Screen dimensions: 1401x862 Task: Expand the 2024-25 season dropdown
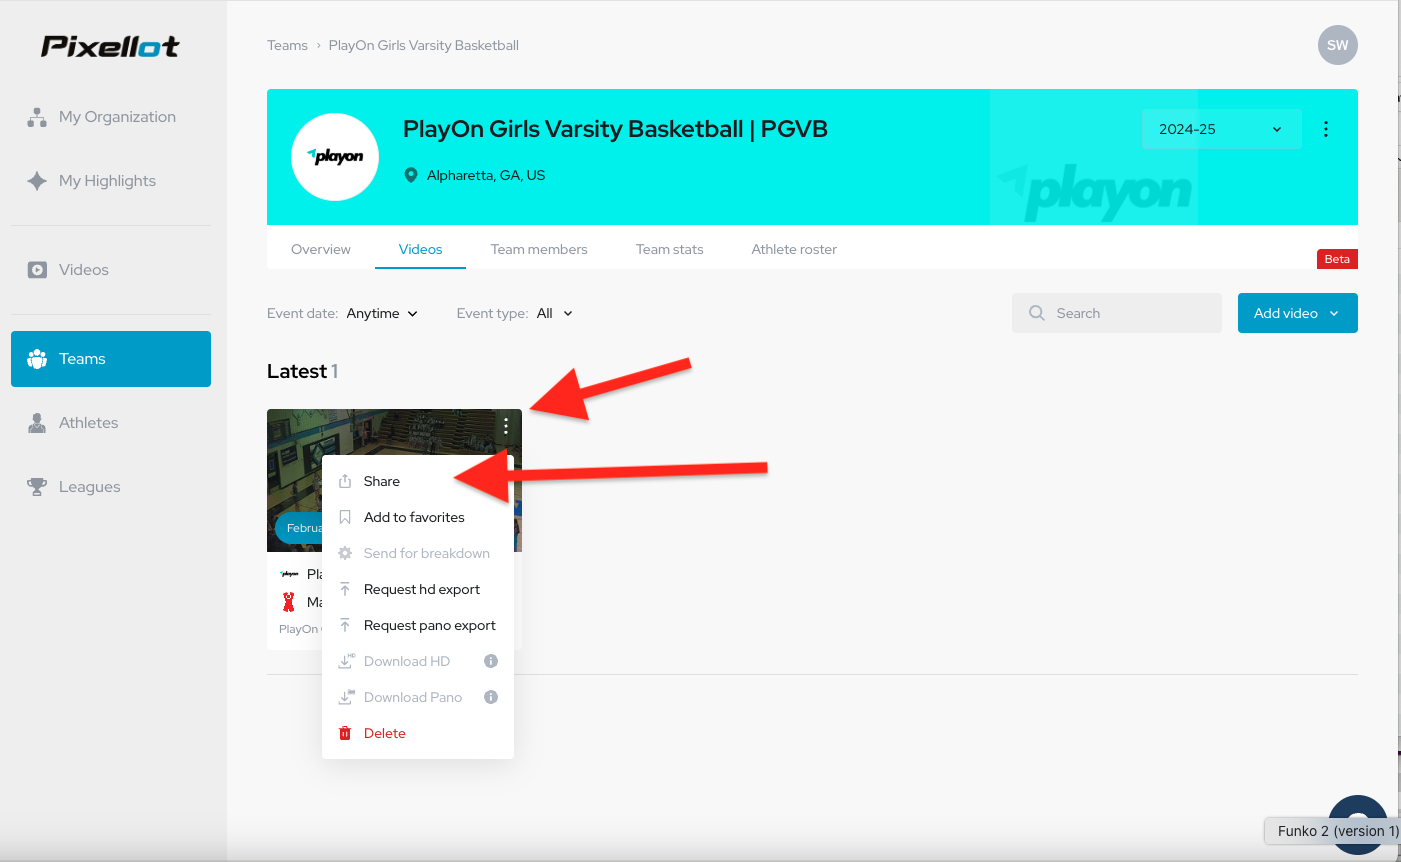point(1221,129)
